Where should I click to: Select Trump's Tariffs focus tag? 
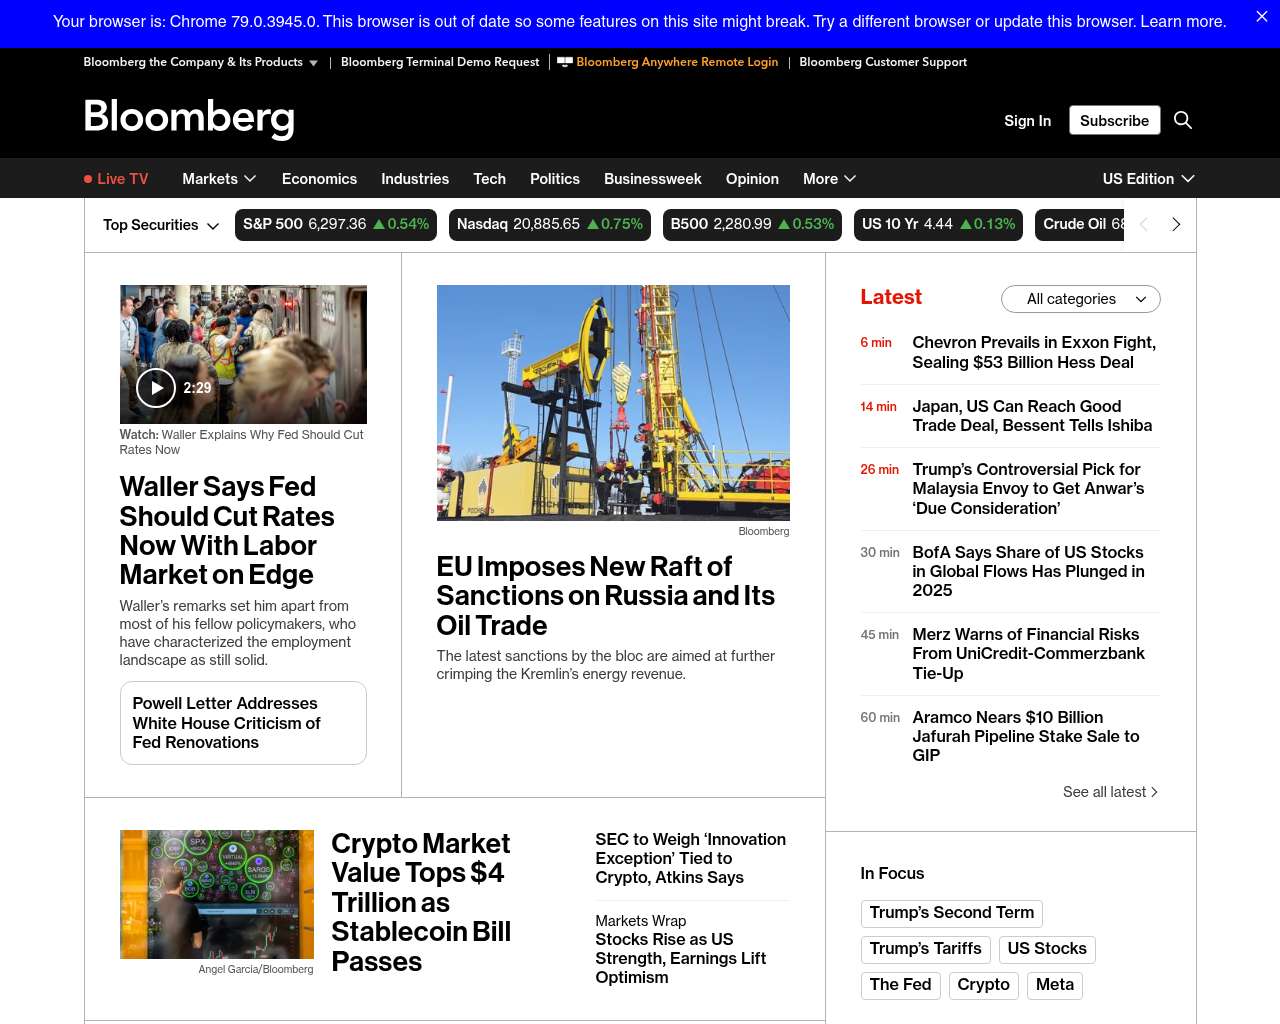pyautogui.click(x=926, y=949)
